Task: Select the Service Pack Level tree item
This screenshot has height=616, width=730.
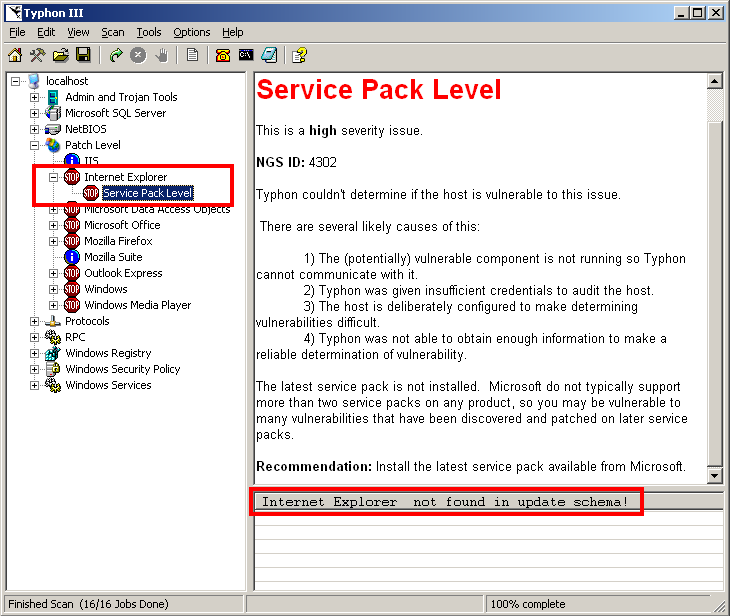Action: (148, 193)
